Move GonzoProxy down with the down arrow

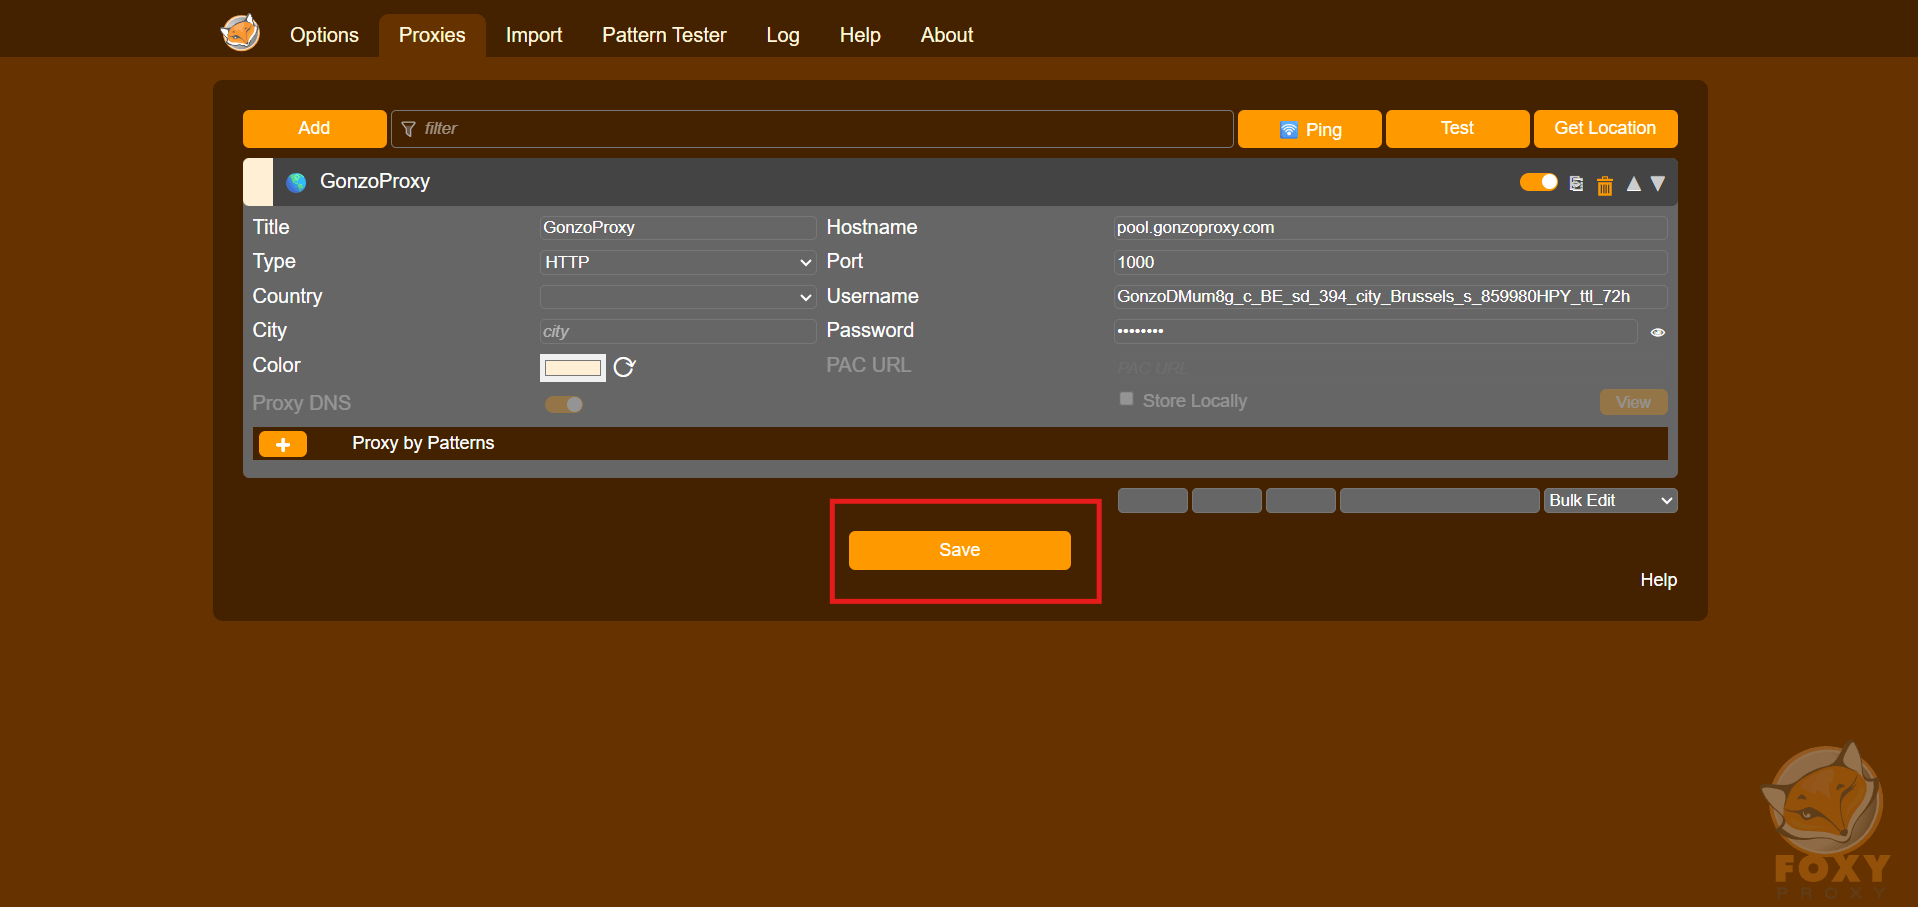coord(1658,183)
